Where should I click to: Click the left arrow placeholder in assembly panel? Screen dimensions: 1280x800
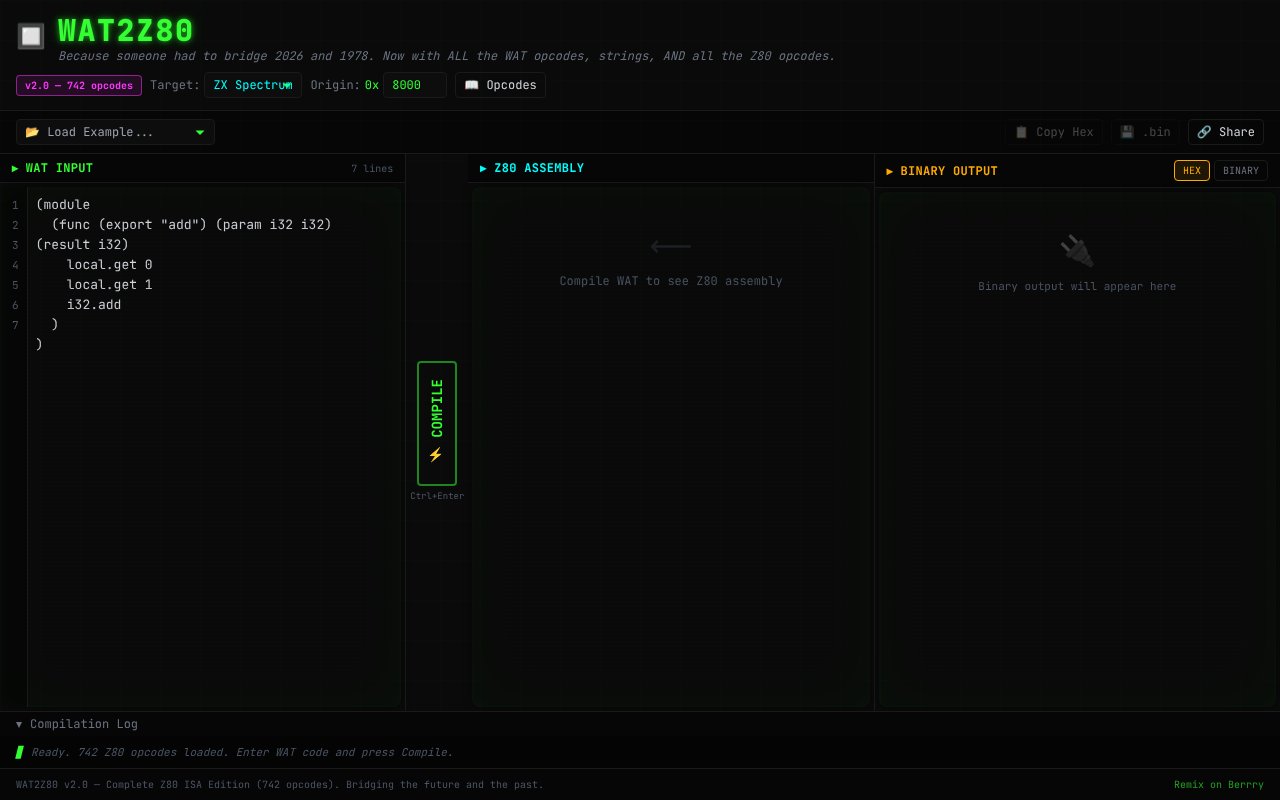tap(671, 245)
